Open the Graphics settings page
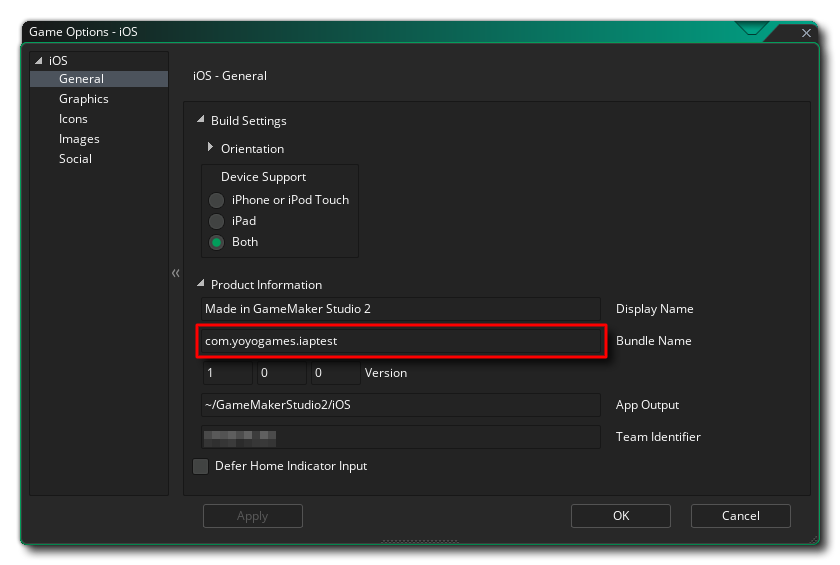 [84, 99]
